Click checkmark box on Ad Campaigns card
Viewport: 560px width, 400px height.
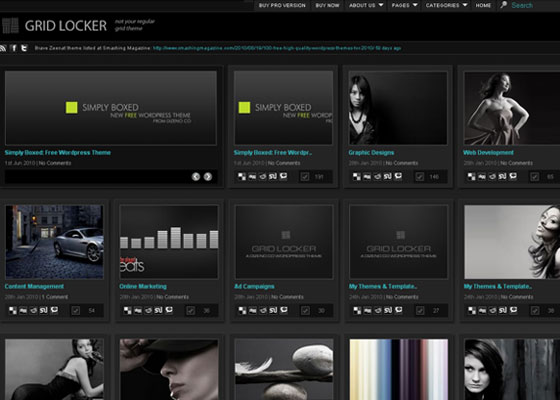point(305,311)
